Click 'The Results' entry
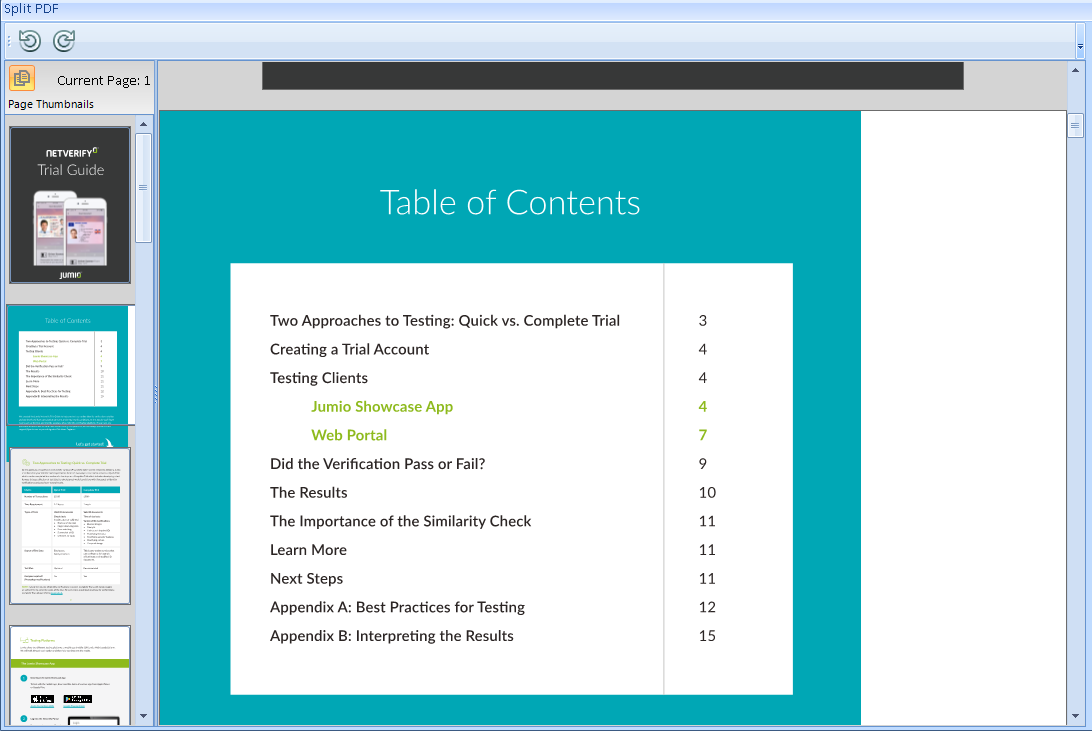 pyautogui.click(x=308, y=493)
